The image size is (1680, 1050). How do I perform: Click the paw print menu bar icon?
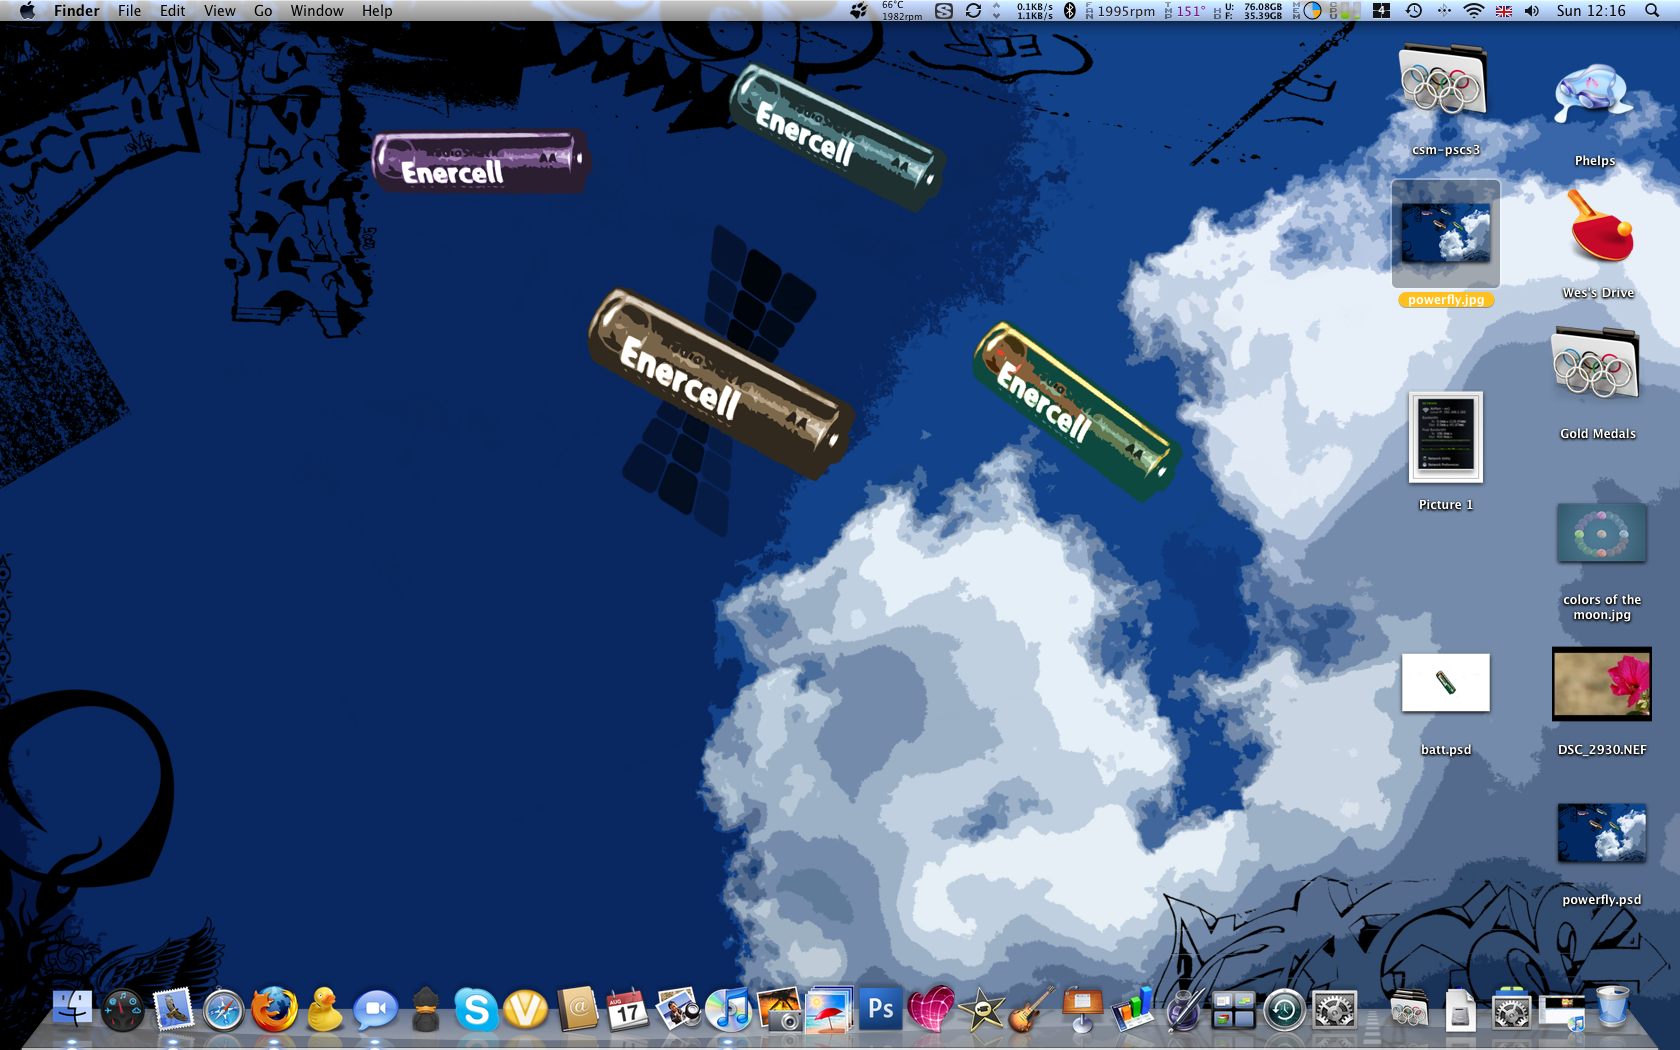[x=858, y=11]
